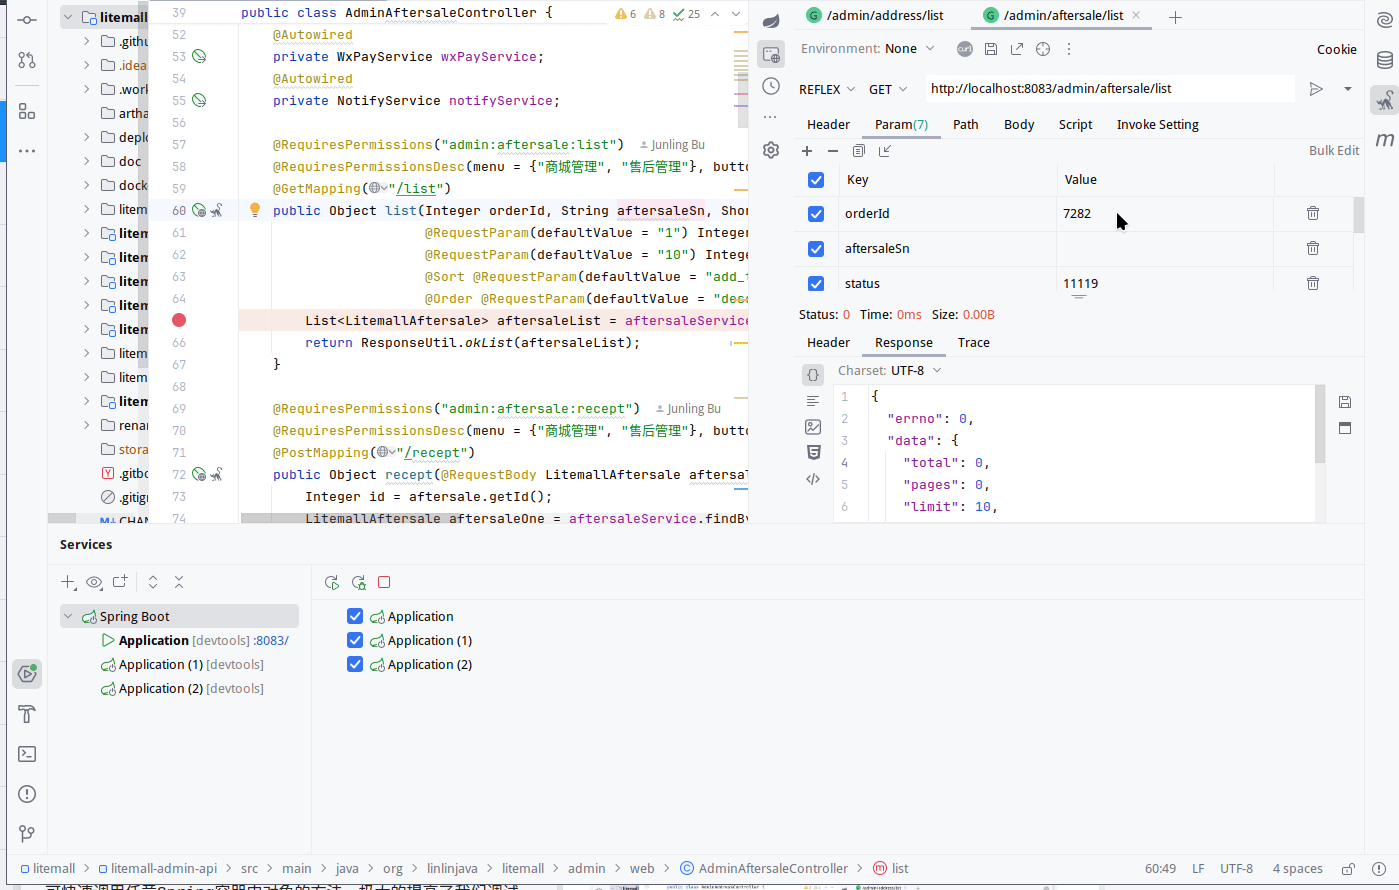Uncheck the status parameter checkbox
1399x890 pixels.
point(816,284)
